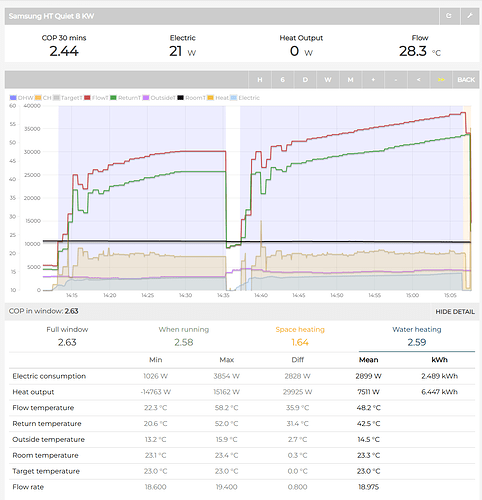Toggle the RoomT legend series
This screenshot has width=482, height=500.
tap(191, 98)
